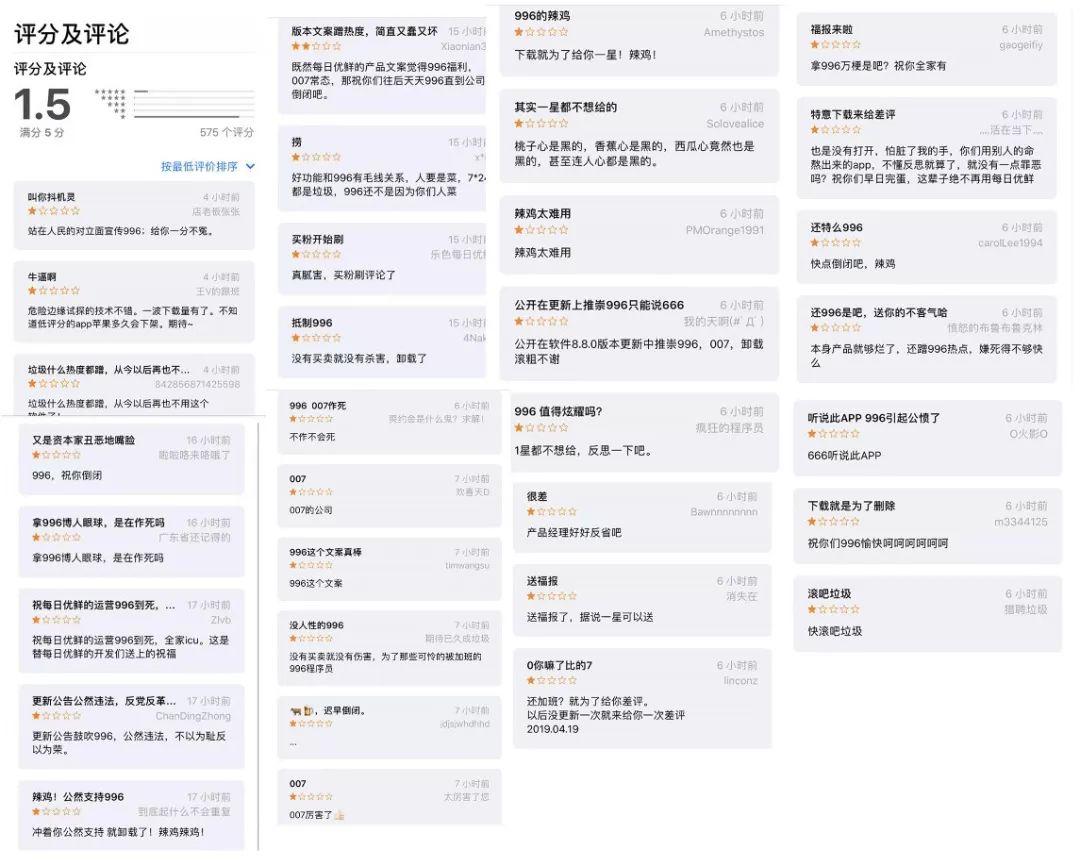Open review 辣鸡！公然支持996
The height and width of the screenshot is (866, 1080).
coord(132,816)
